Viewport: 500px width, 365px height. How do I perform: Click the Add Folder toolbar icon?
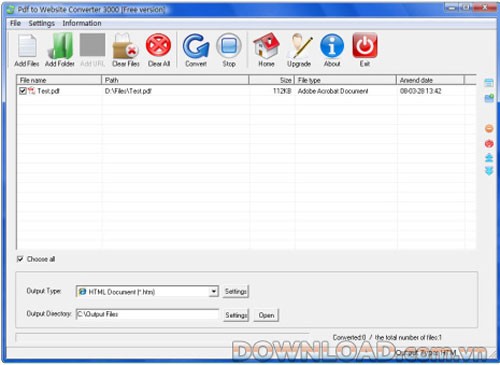(60, 46)
